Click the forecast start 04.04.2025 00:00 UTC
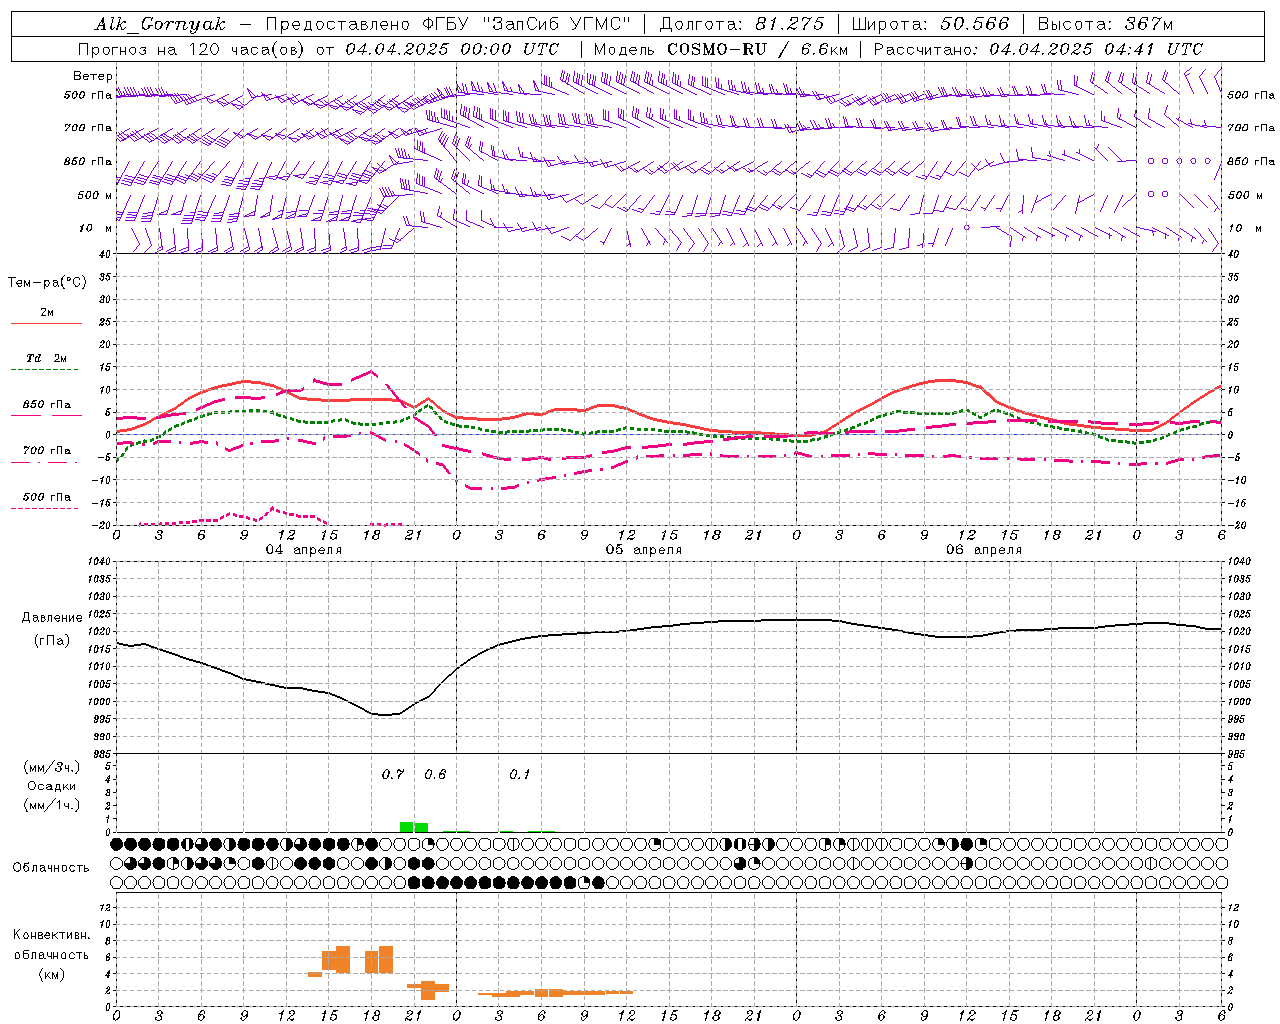 point(452,49)
